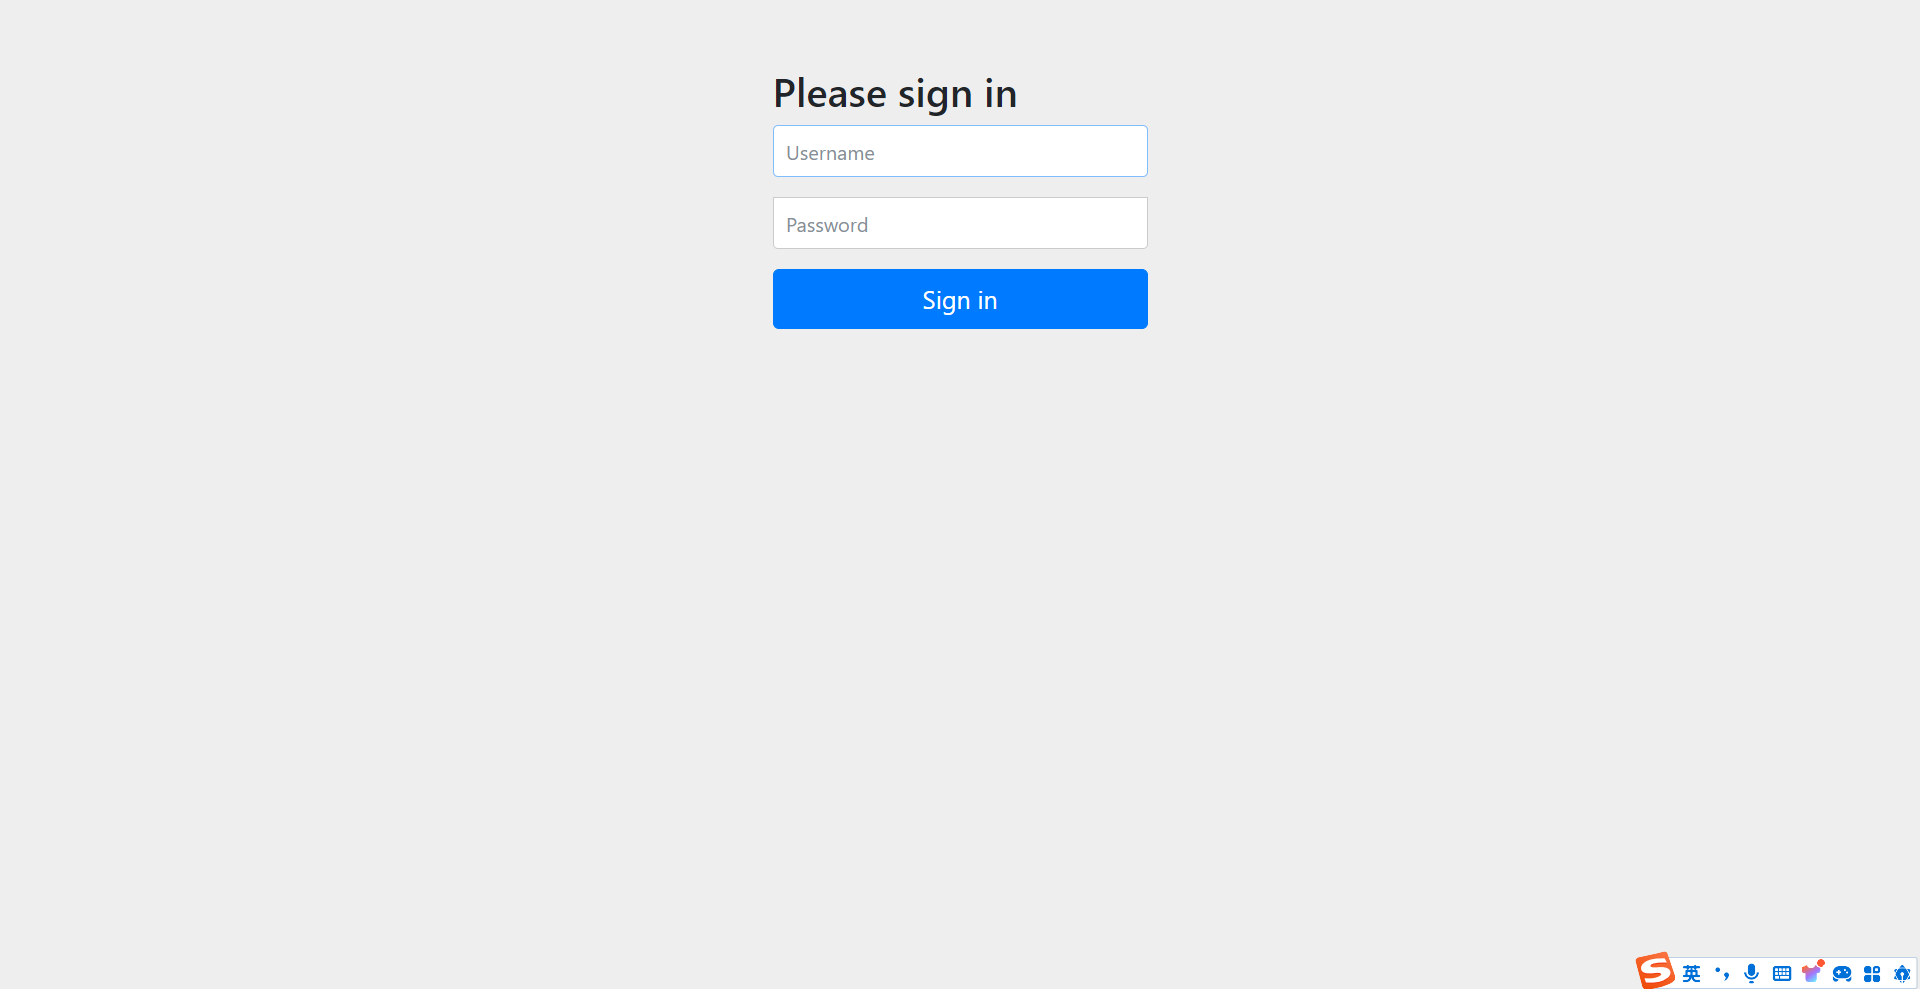Submit the form with Sign in button
This screenshot has height=989, width=1920.
960,299
